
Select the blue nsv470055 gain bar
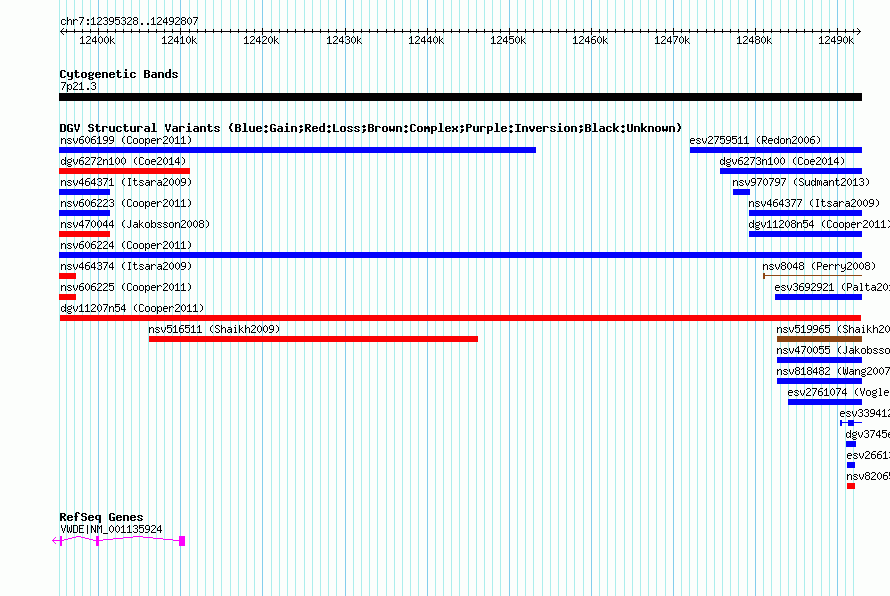point(819,360)
